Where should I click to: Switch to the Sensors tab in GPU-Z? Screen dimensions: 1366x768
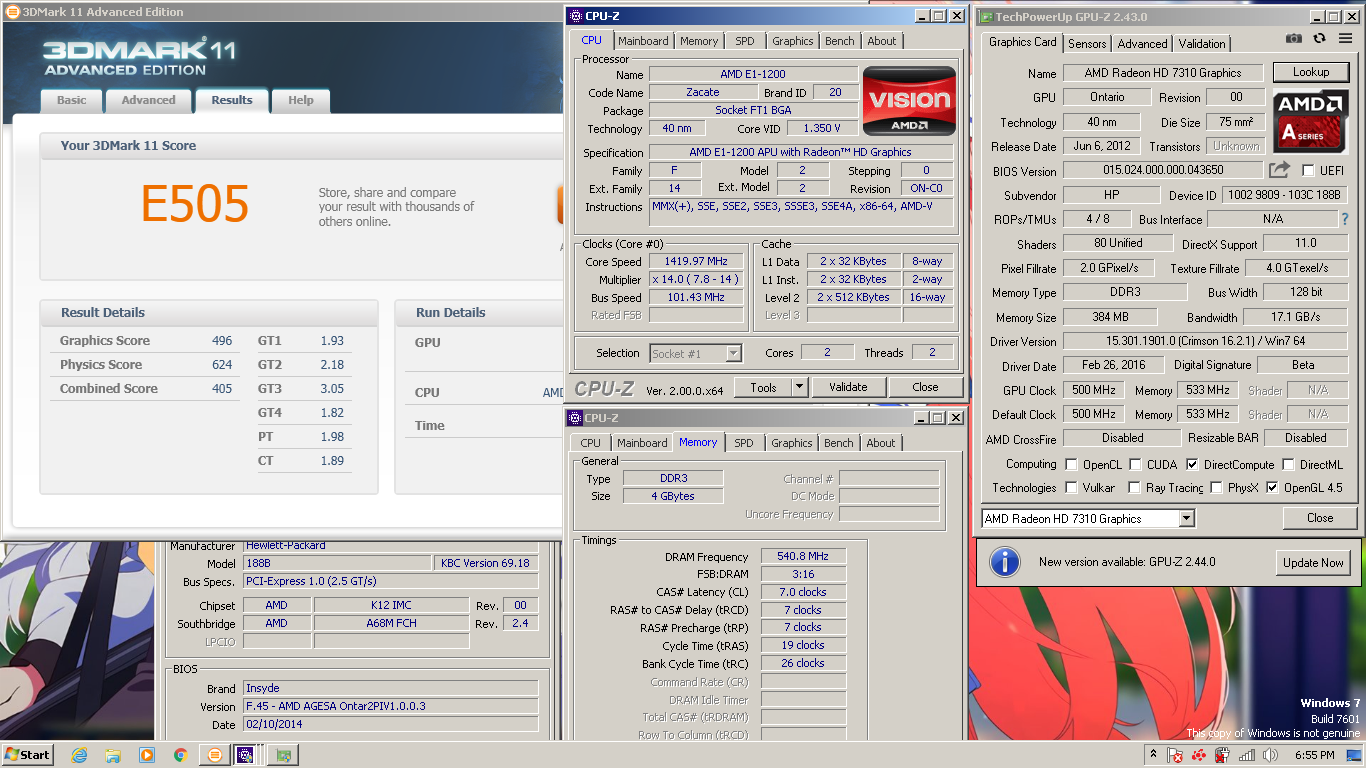(x=1087, y=44)
